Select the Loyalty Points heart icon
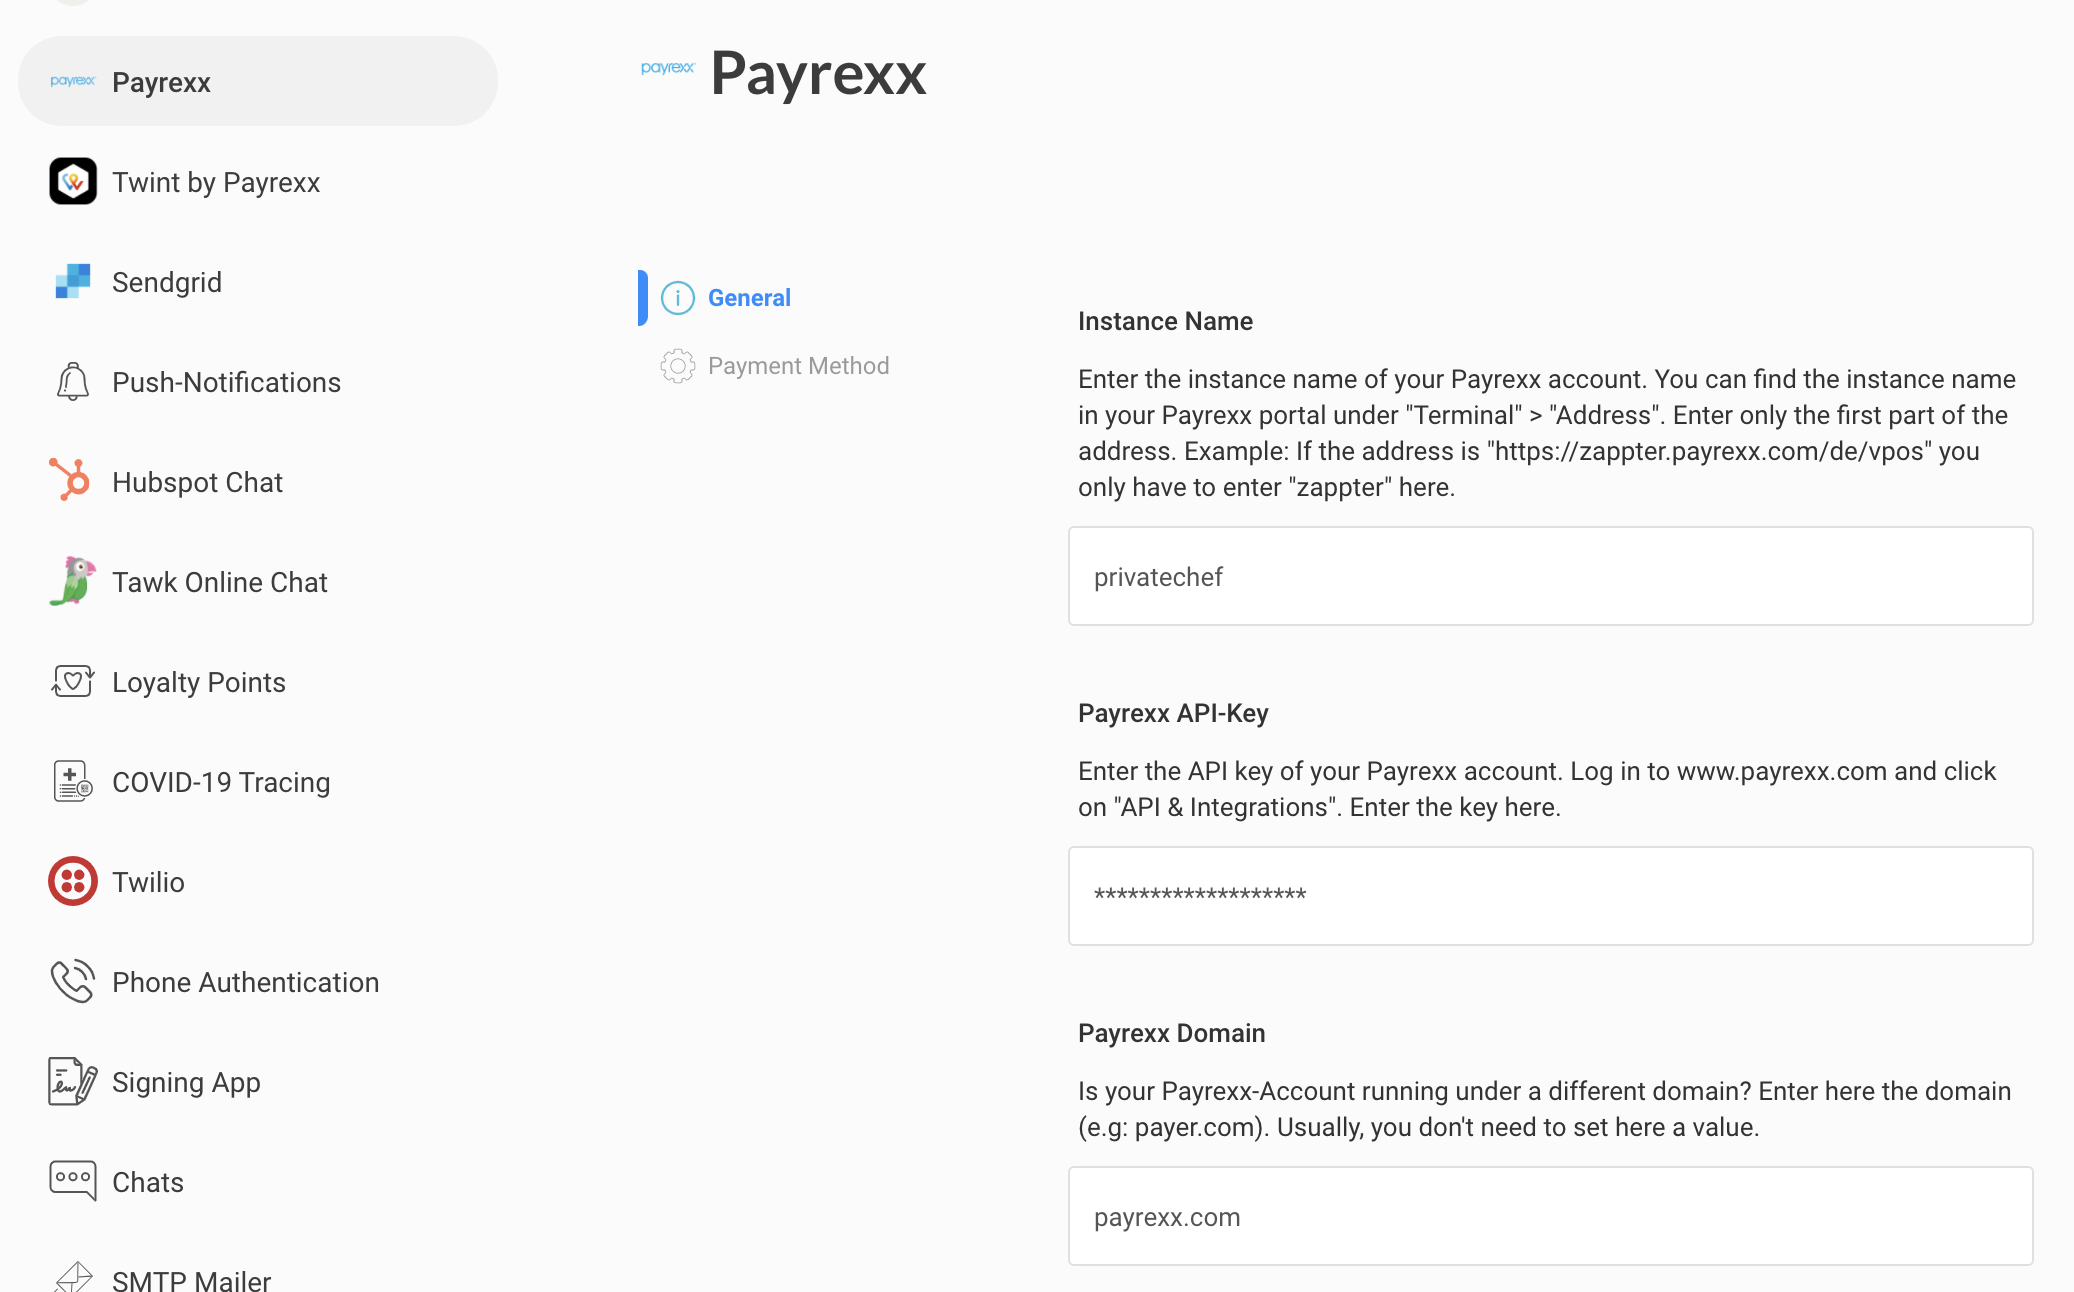The height and width of the screenshot is (1292, 2074). point(73,681)
